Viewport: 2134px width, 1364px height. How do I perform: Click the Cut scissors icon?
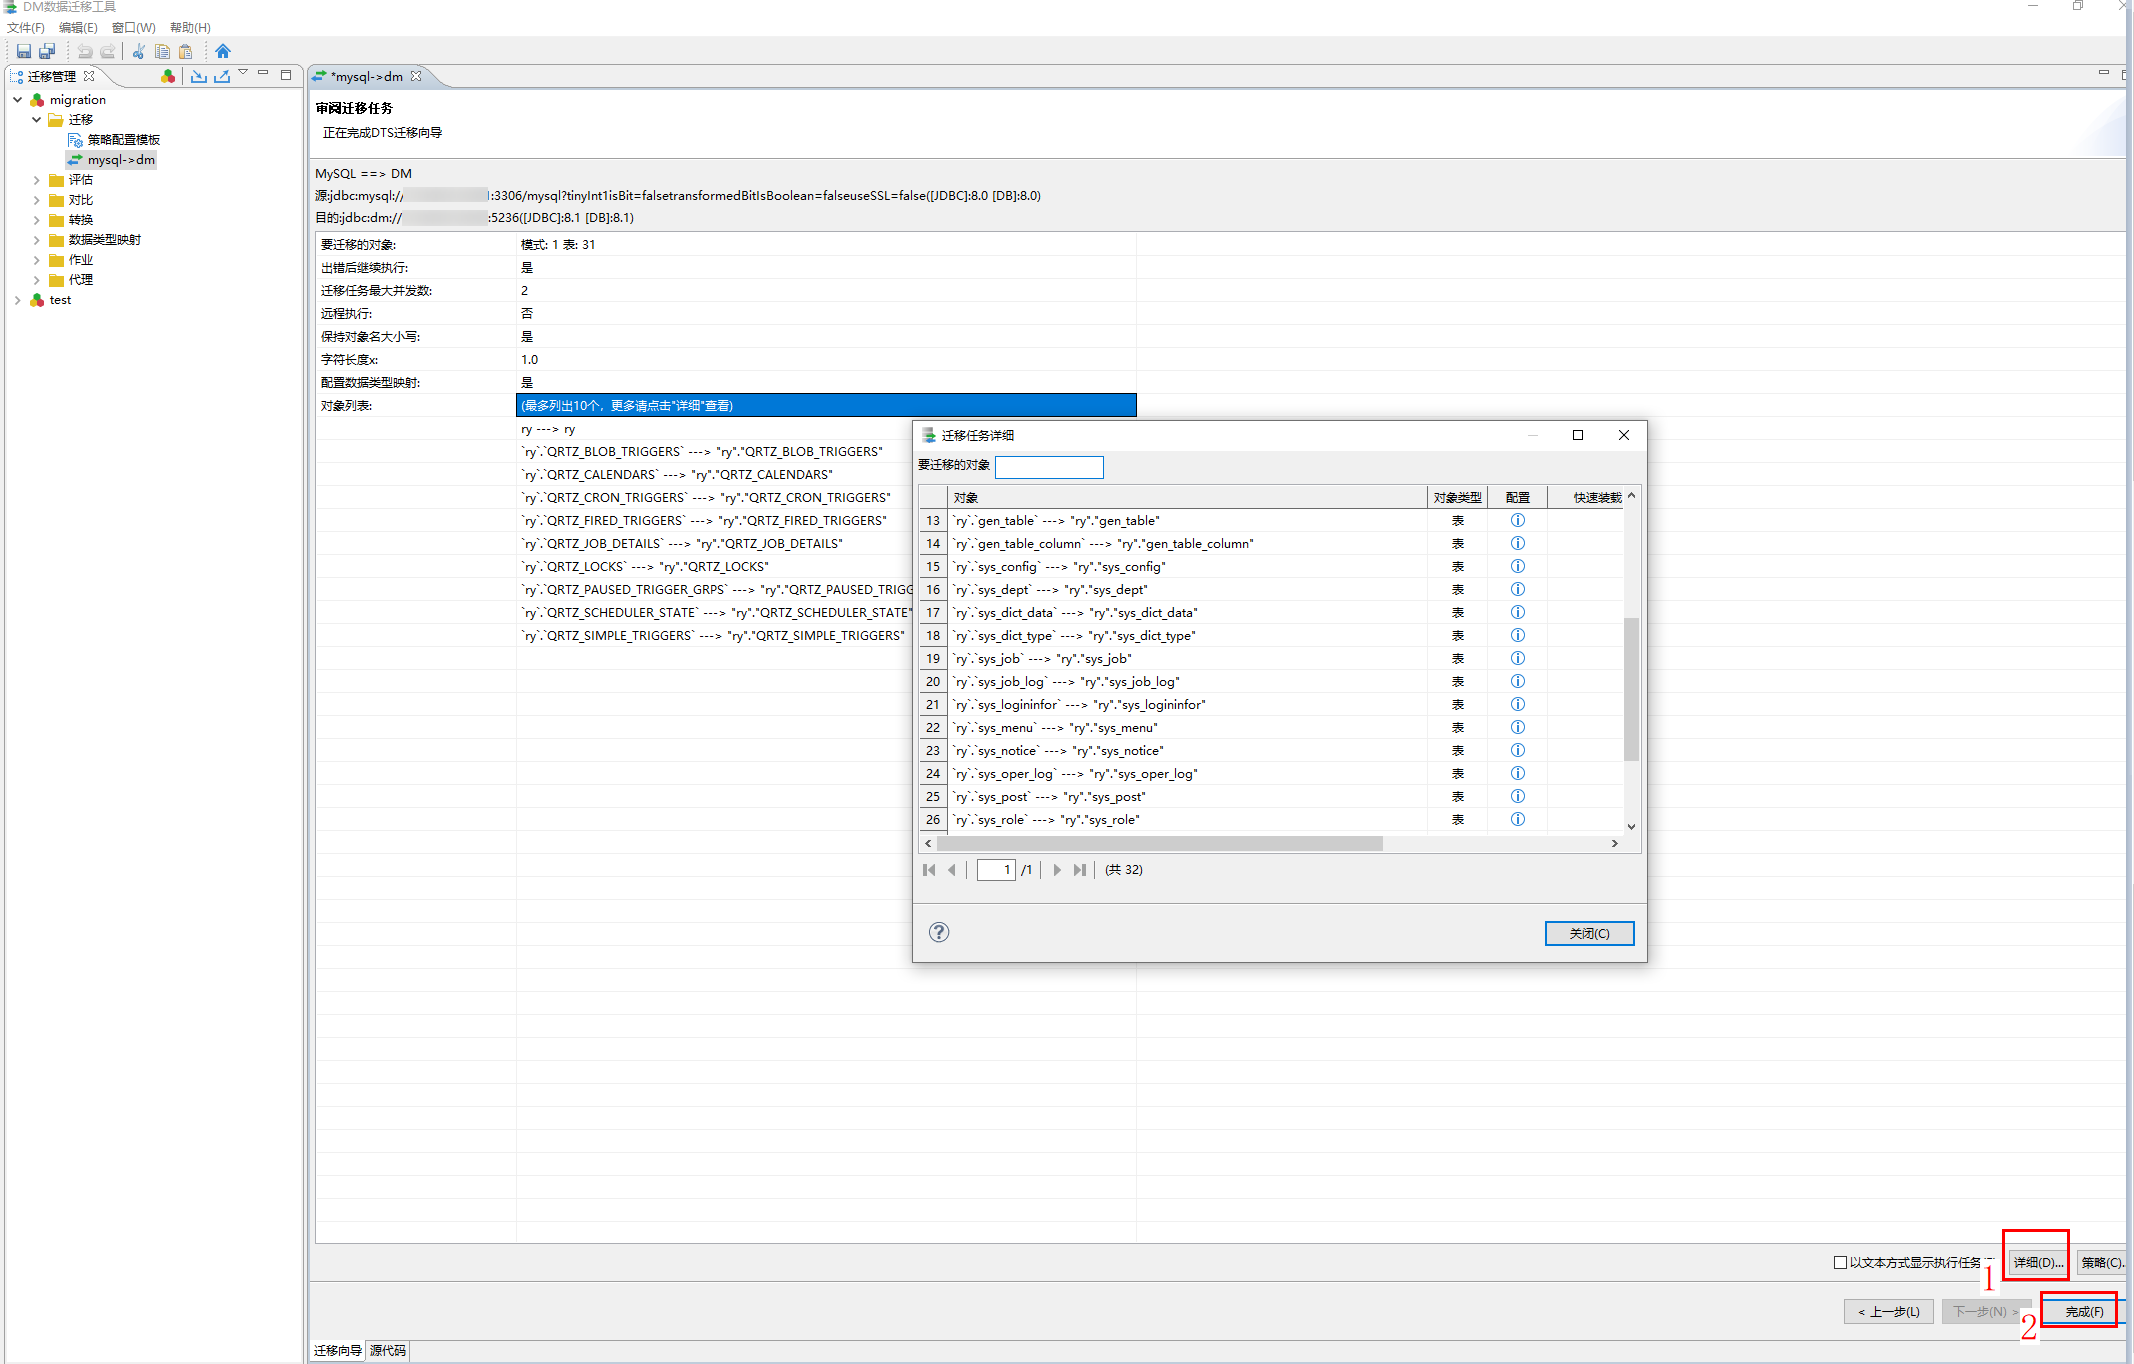click(x=139, y=51)
